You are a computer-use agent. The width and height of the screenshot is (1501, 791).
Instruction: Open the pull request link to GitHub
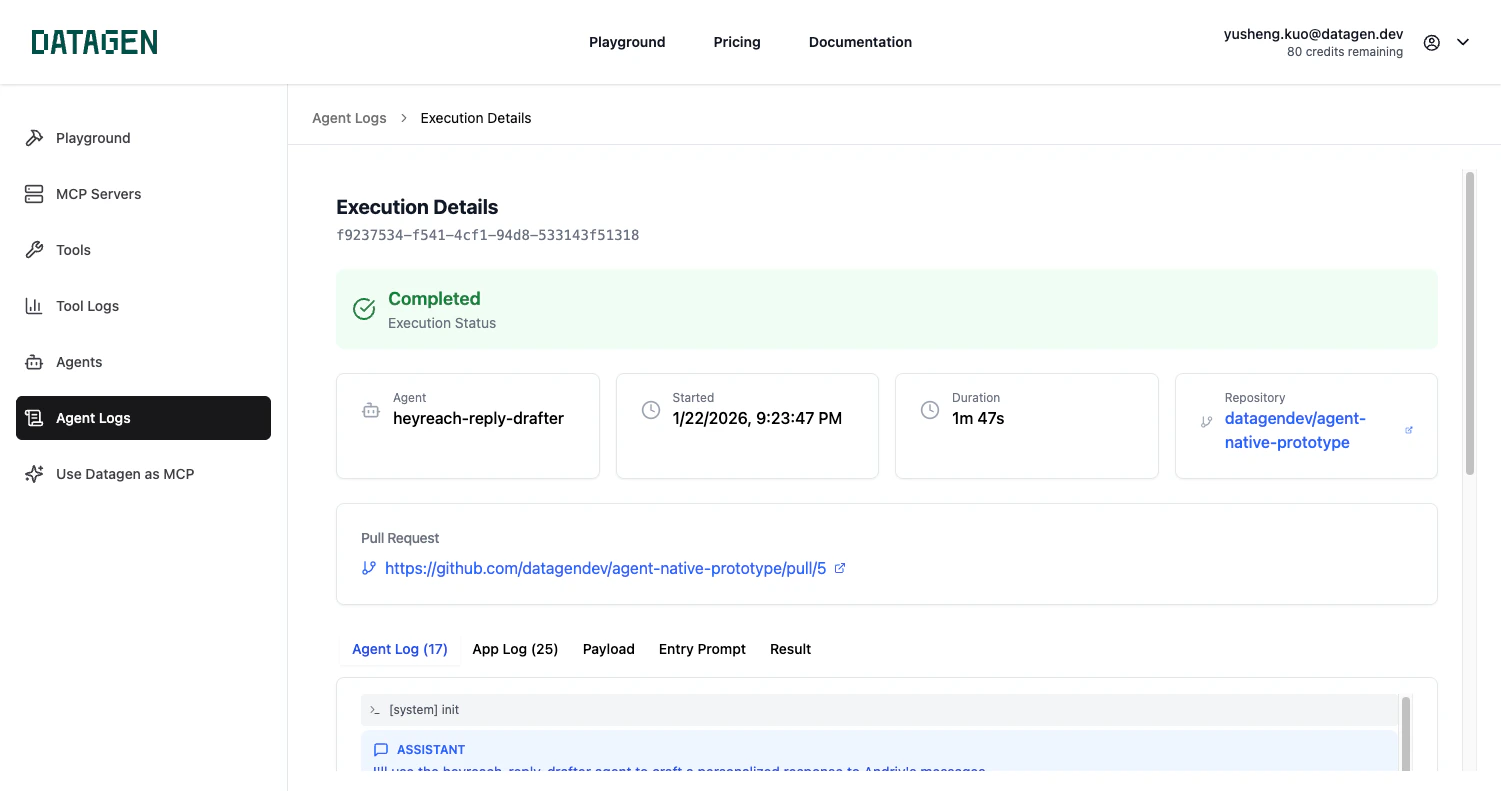(x=606, y=567)
